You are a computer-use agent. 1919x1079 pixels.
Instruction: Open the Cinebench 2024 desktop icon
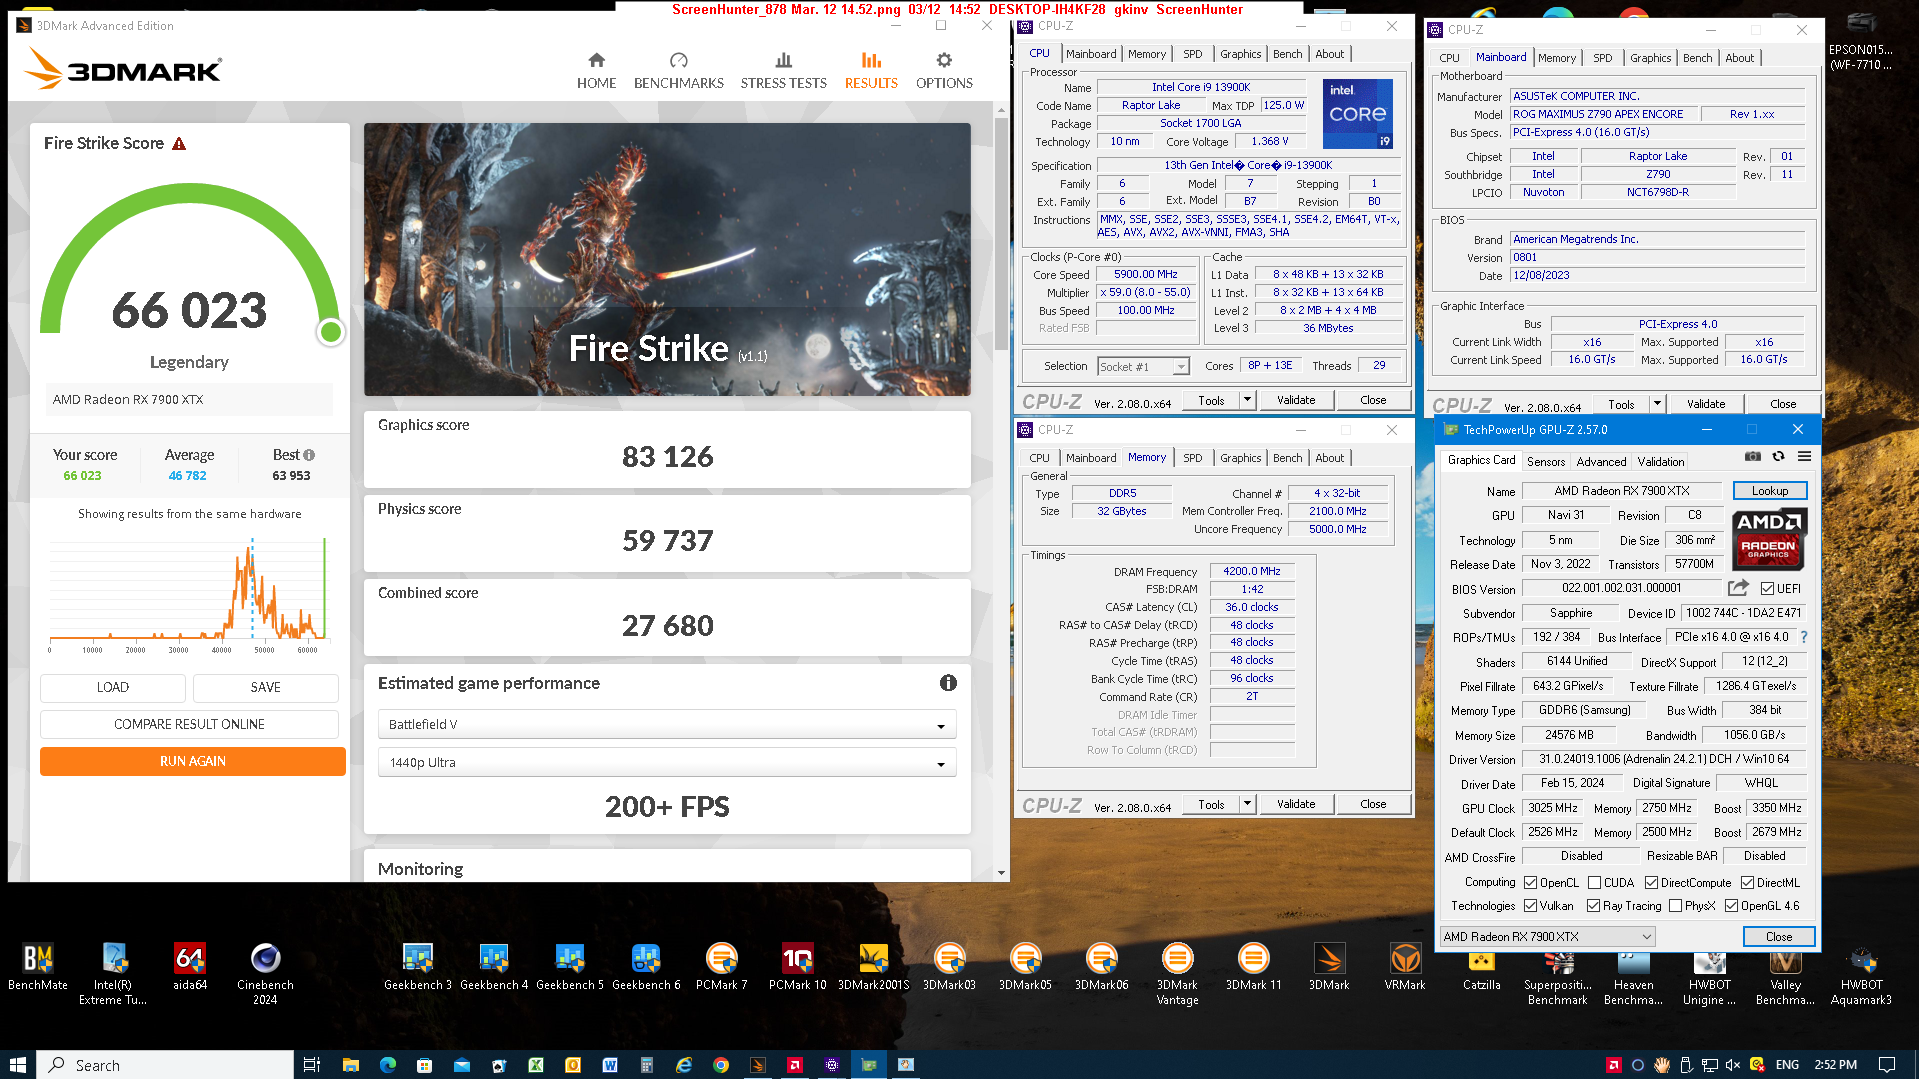coord(265,974)
